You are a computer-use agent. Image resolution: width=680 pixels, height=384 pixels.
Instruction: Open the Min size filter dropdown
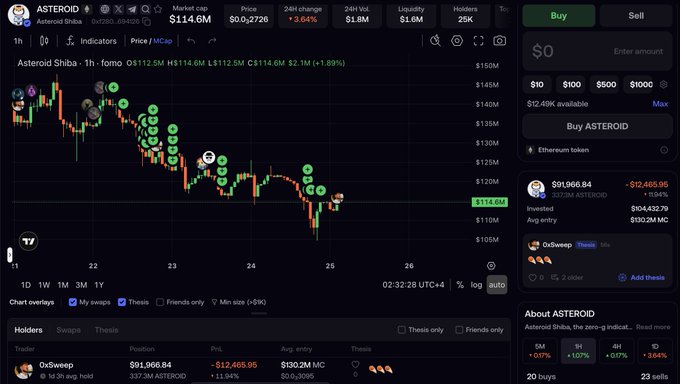[239, 302]
